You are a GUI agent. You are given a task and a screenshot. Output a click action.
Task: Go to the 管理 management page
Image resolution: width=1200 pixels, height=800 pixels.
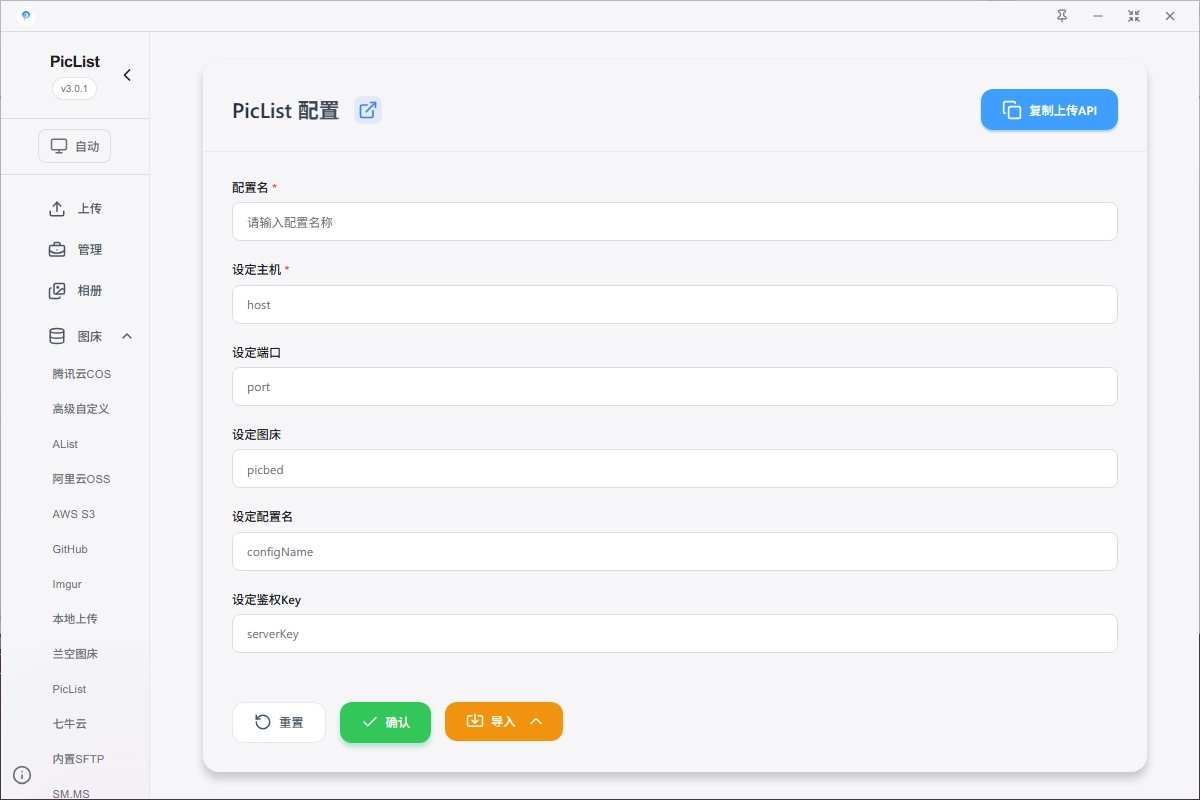[x=75, y=250]
